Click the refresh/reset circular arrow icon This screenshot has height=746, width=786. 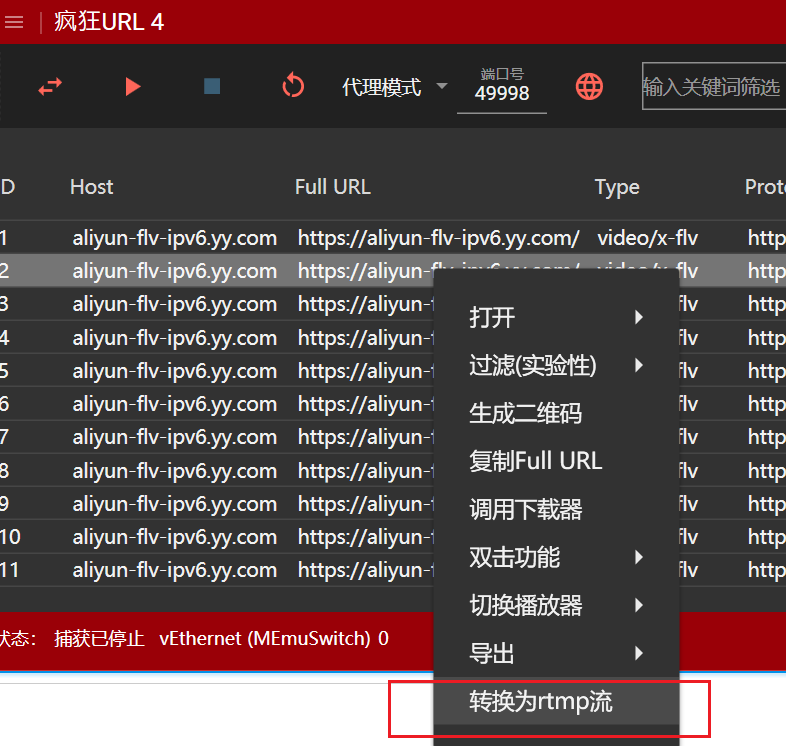click(x=293, y=87)
